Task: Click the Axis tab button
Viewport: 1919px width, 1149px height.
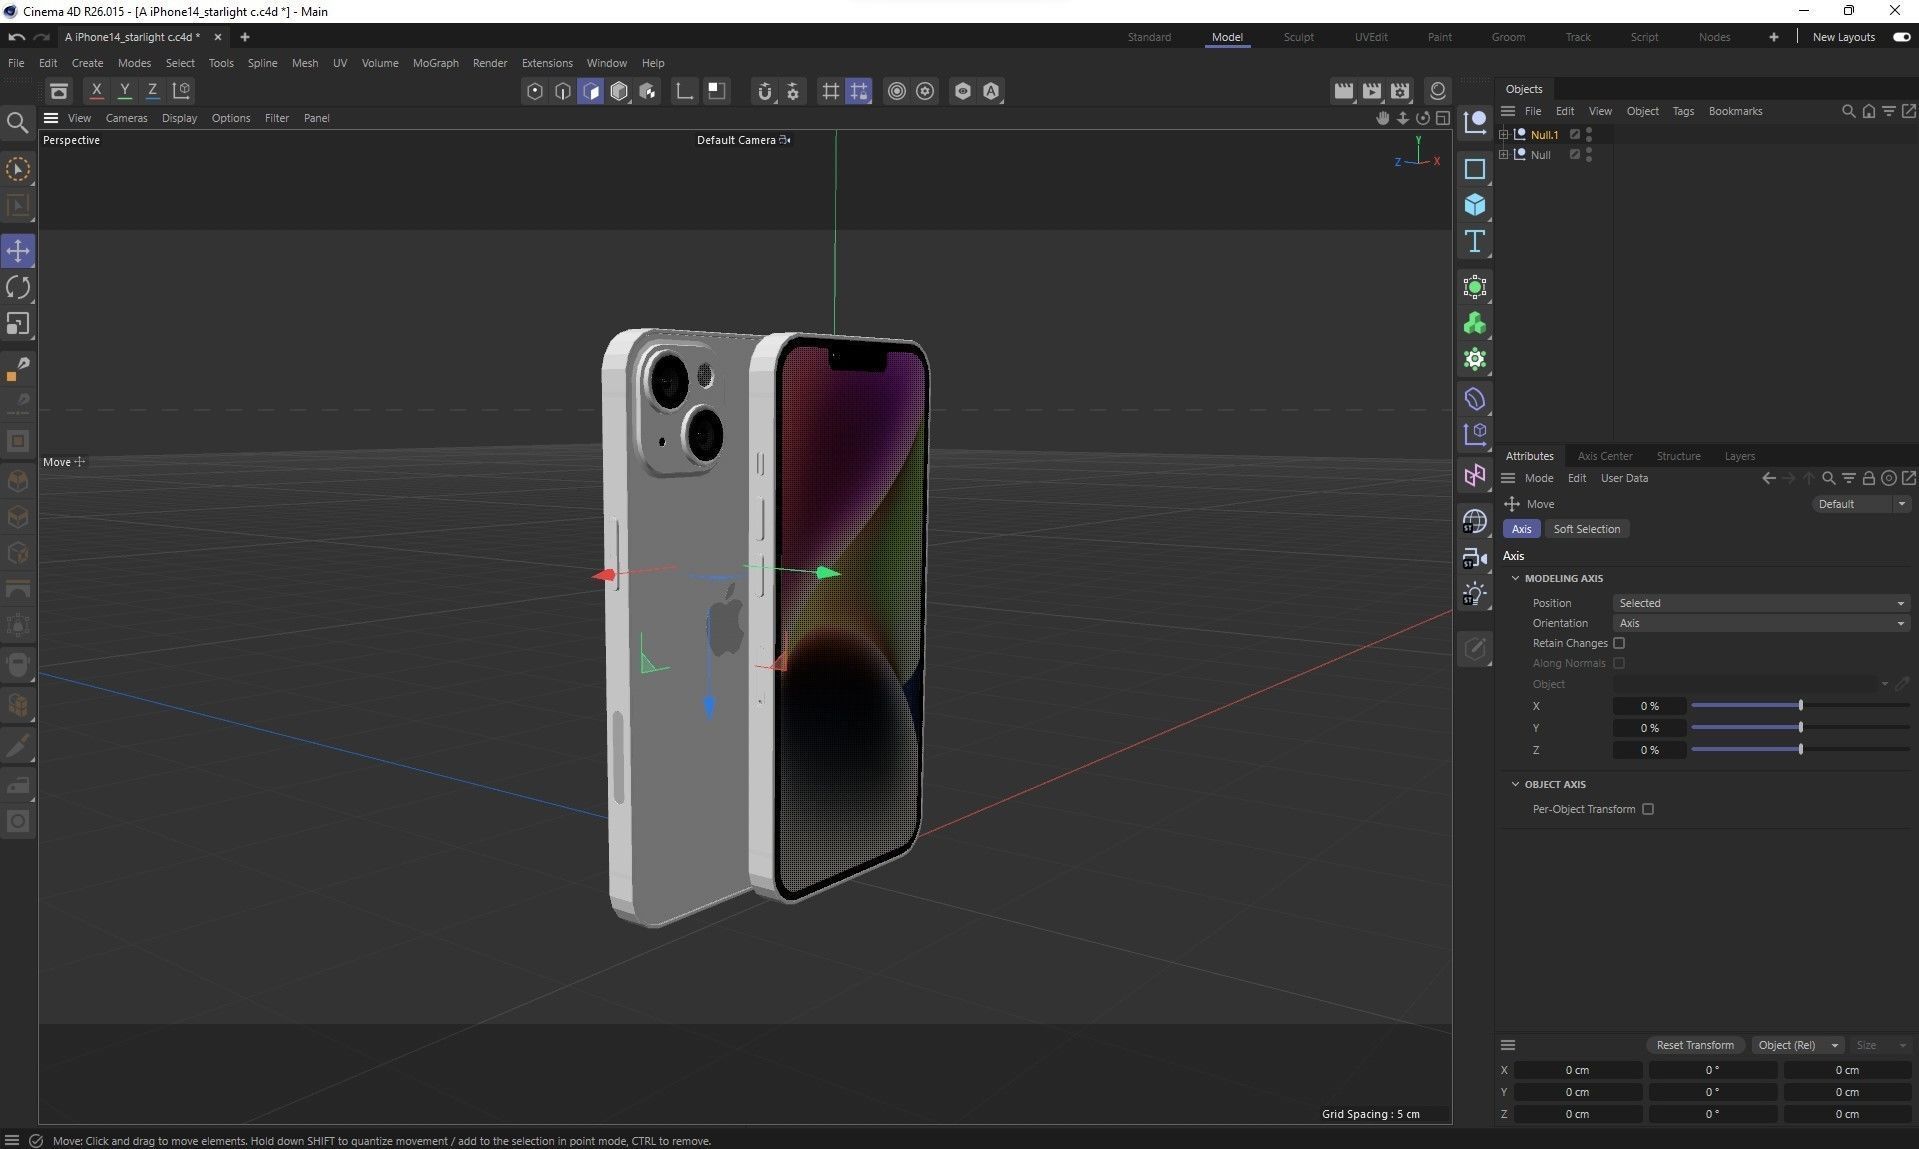Action: tap(1521, 529)
